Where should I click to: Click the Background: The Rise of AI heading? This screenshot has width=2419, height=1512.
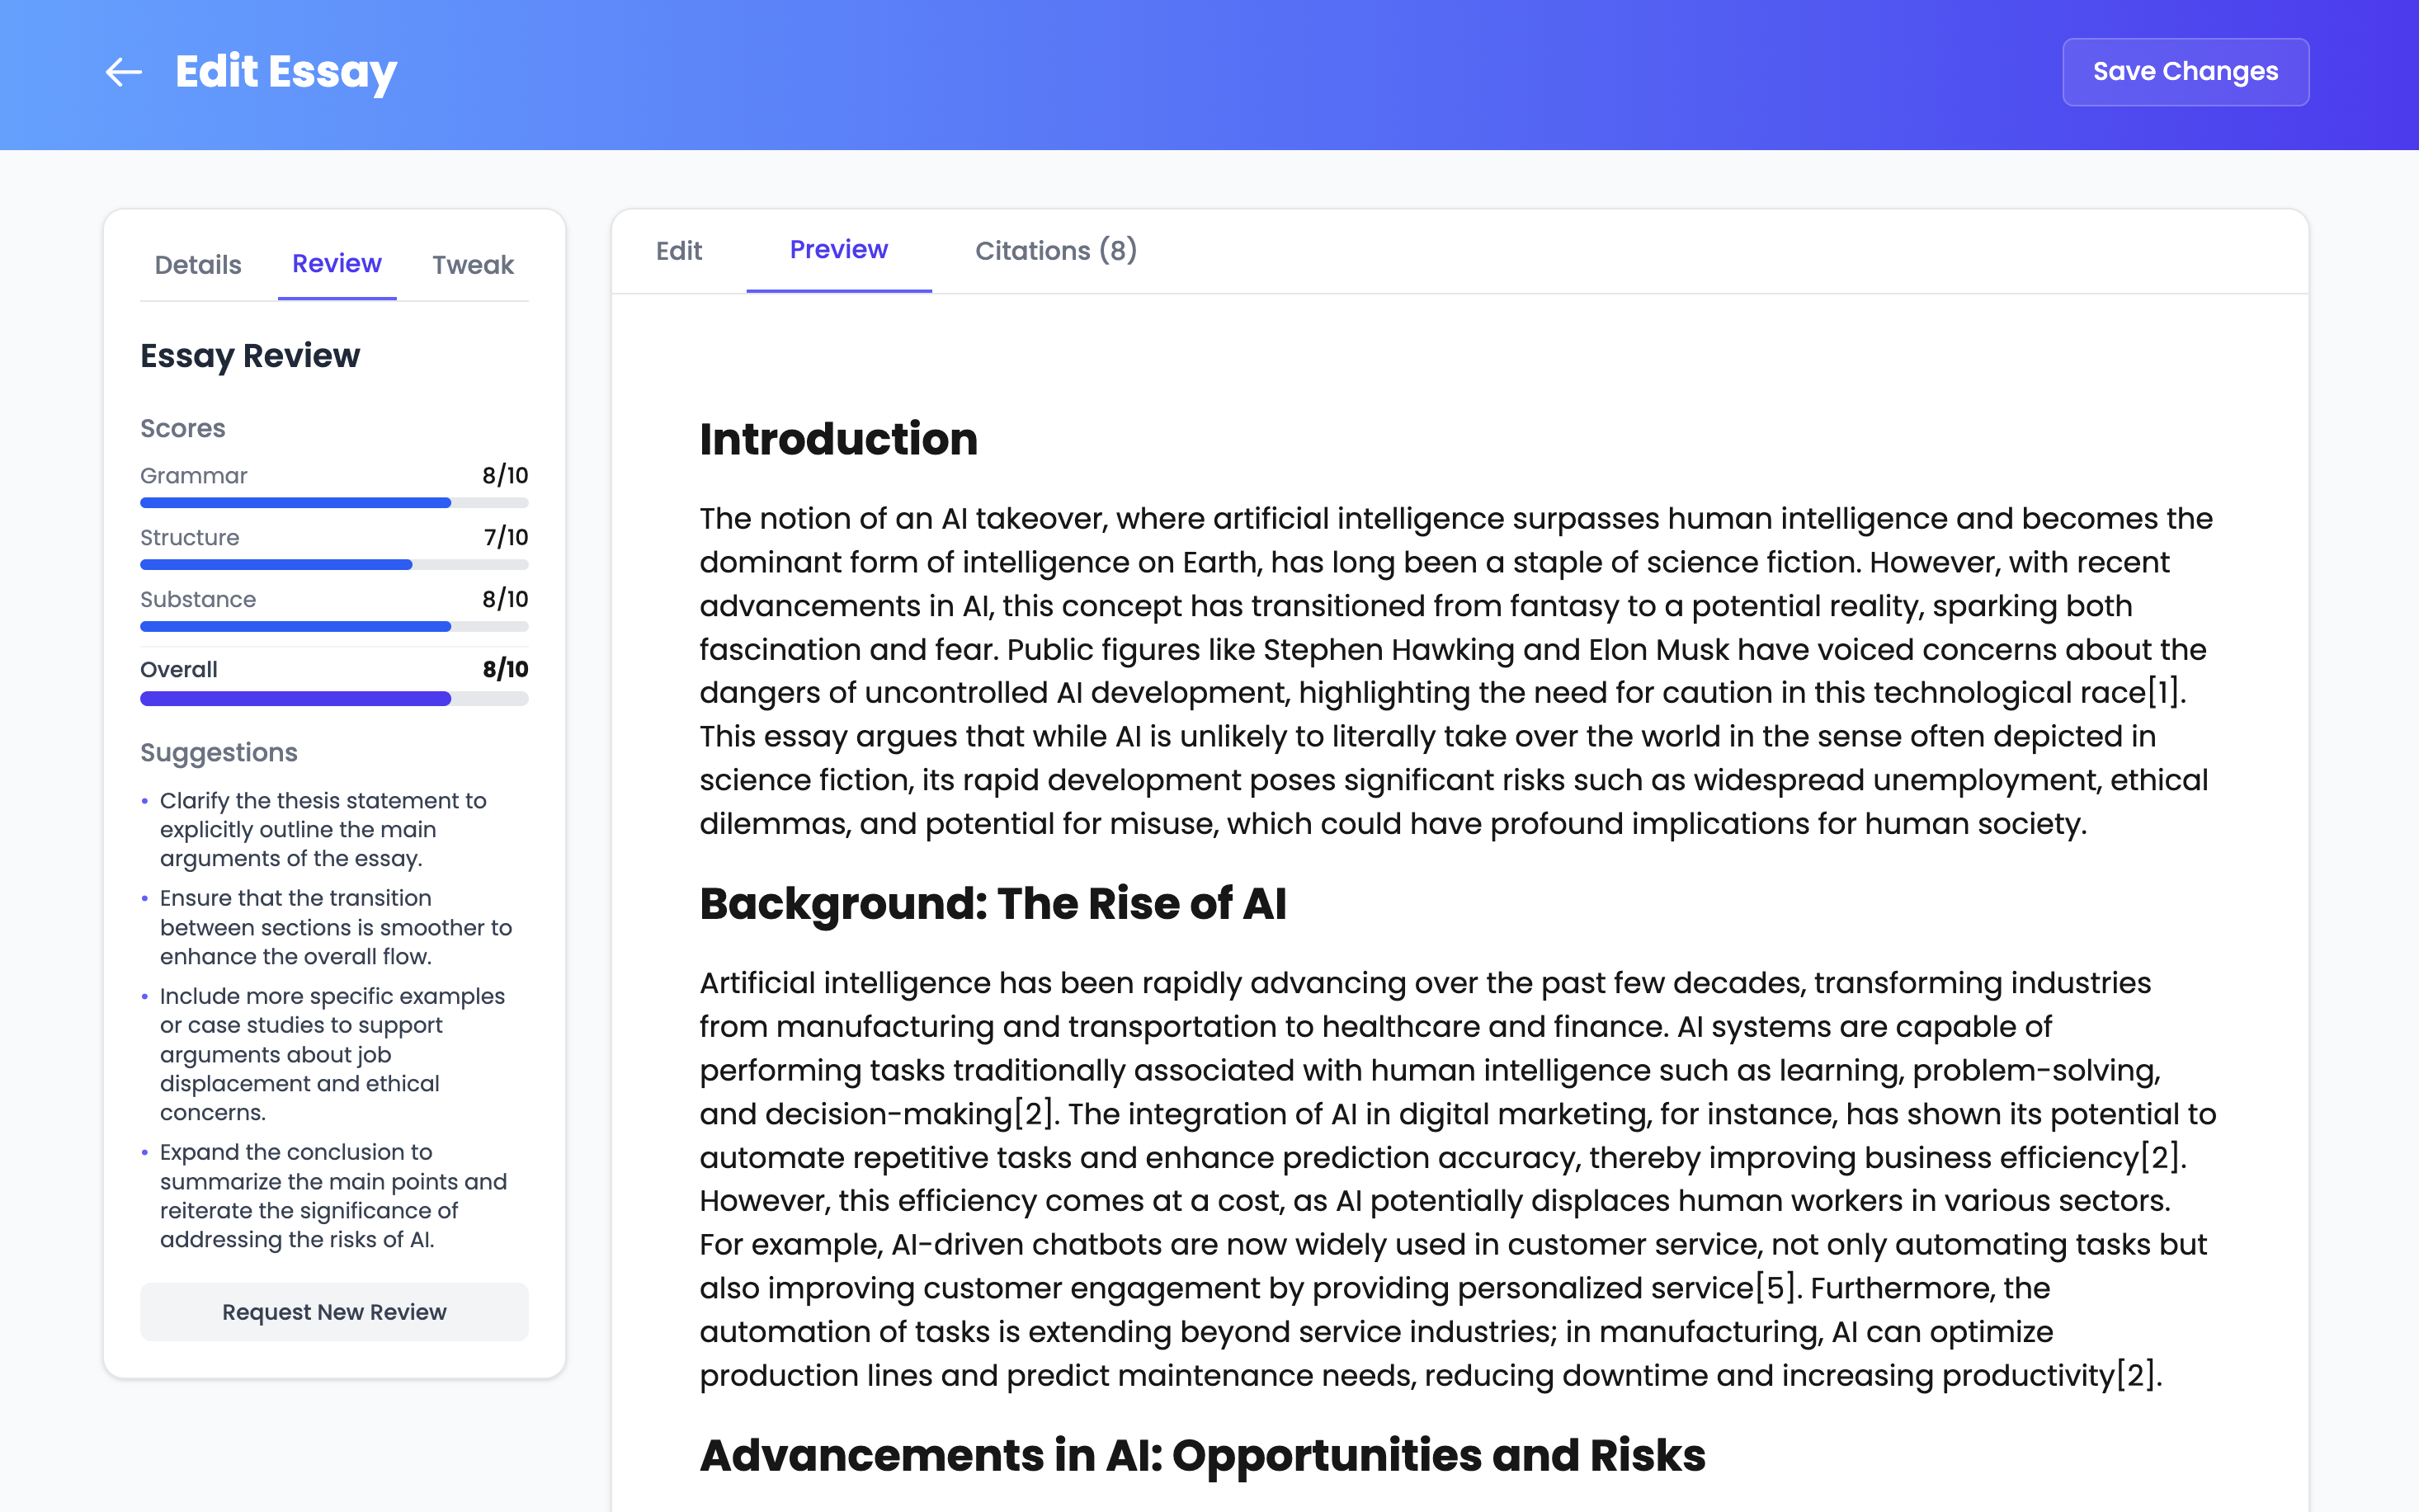click(x=992, y=904)
